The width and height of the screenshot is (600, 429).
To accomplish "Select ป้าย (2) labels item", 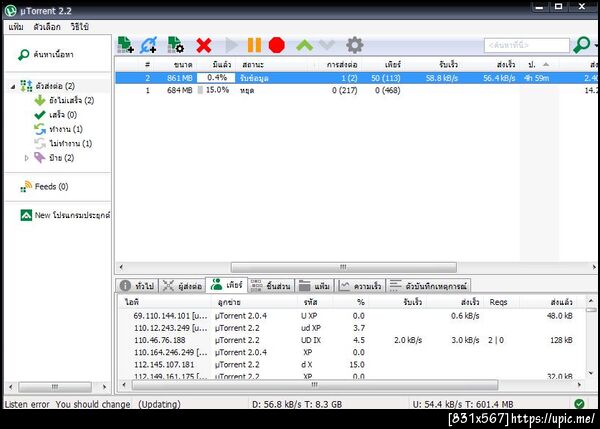I will (54, 158).
